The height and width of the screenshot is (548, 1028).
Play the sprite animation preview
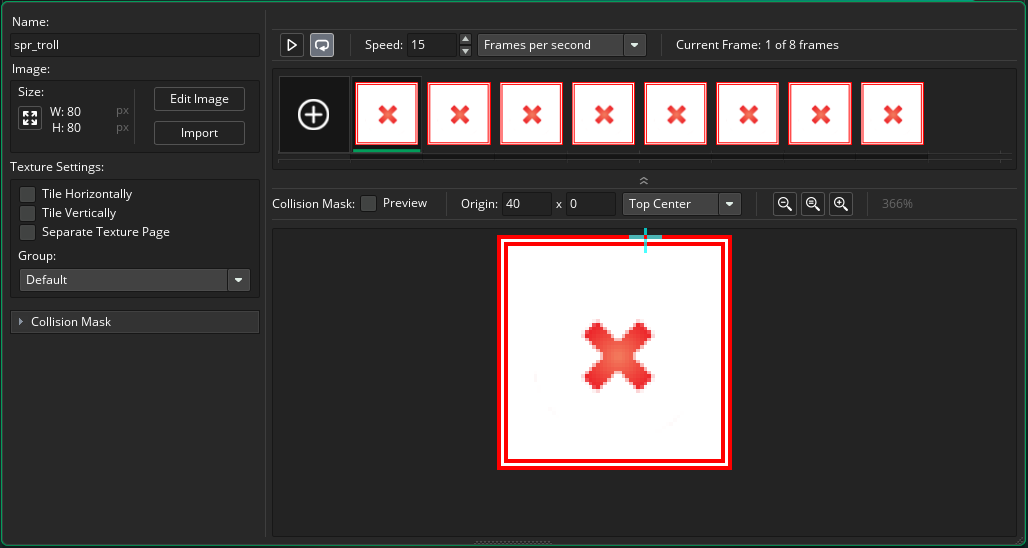(x=292, y=45)
